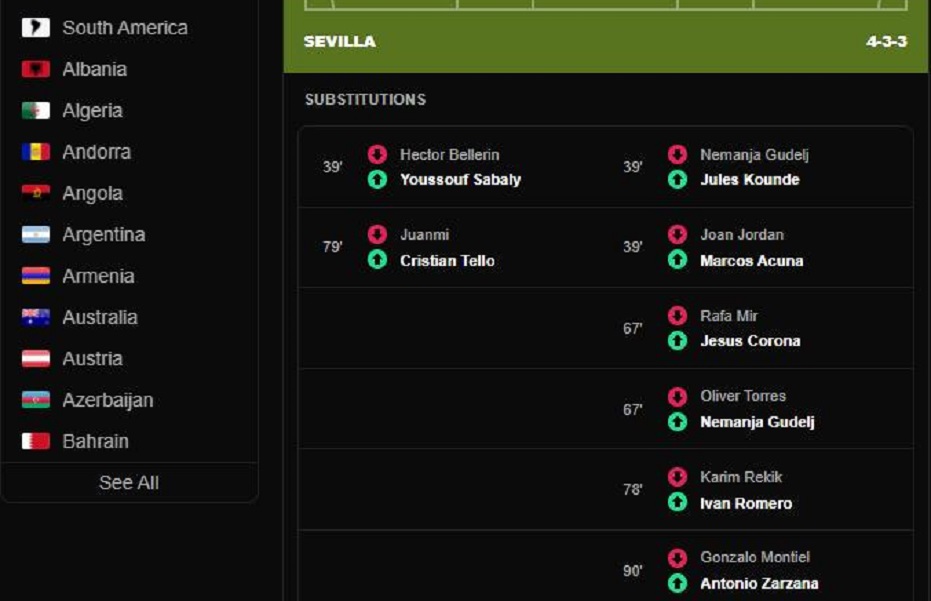931x601 pixels.
Task: Click the South America continent icon
Action: coord(36,27)
